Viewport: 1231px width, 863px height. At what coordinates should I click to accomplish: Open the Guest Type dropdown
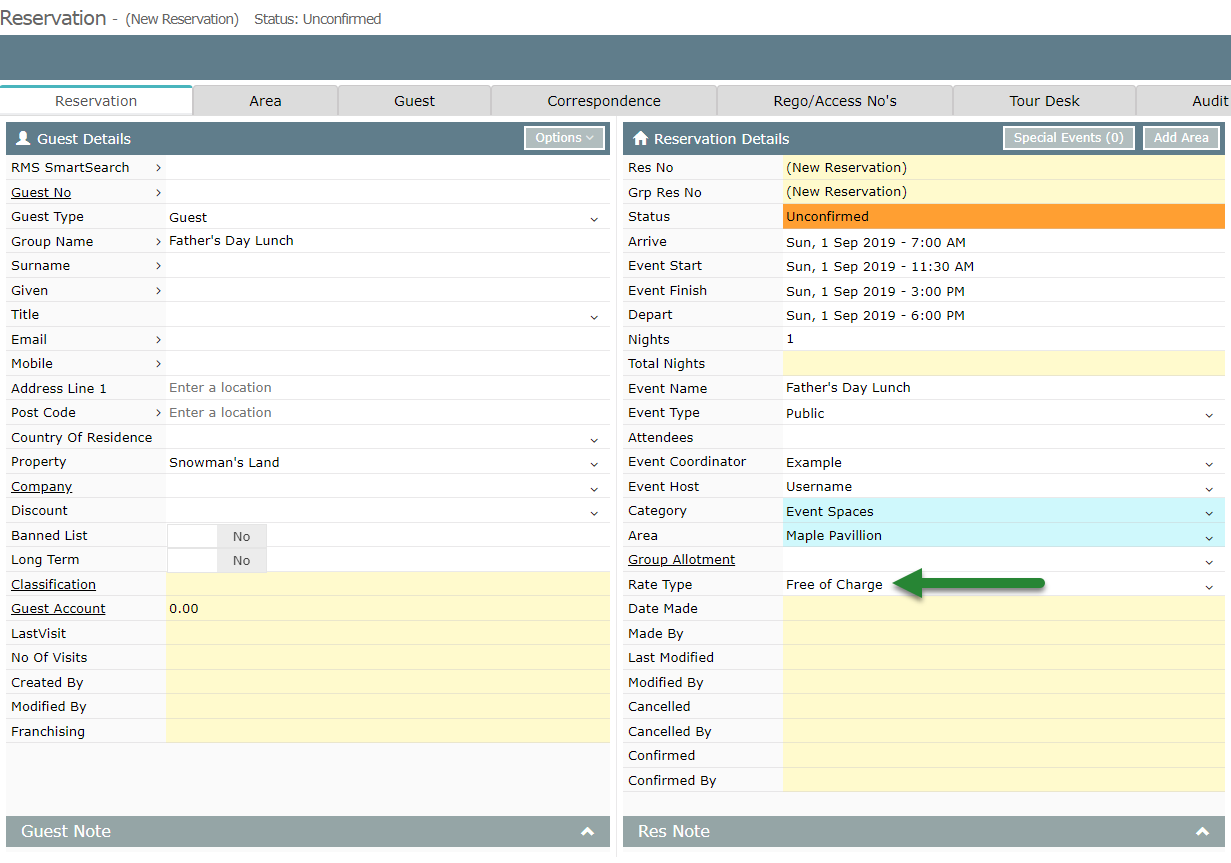coord(594,218)
